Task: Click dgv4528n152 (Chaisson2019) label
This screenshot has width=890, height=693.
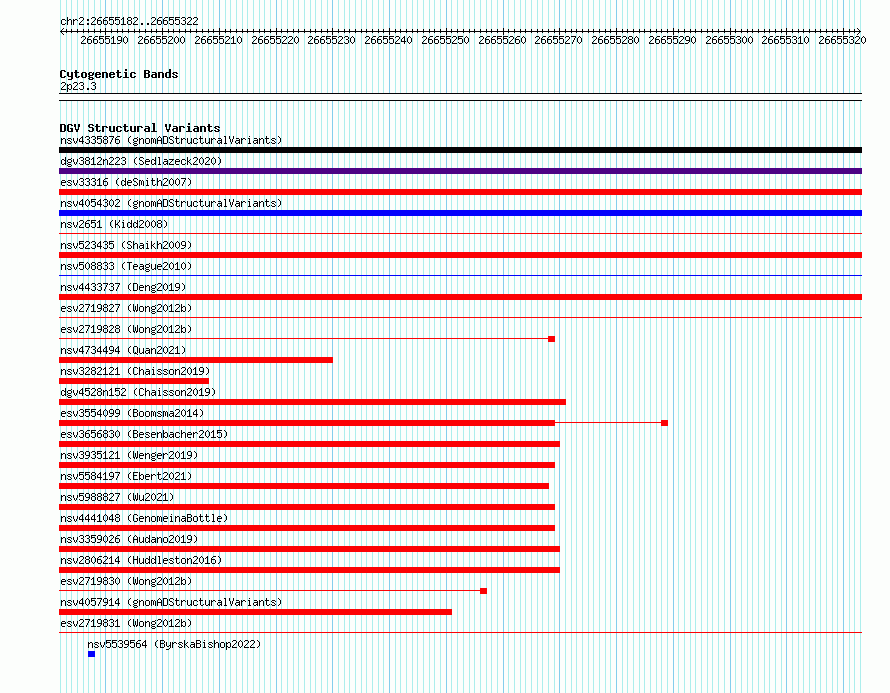Action: click(x=138, y=392)
